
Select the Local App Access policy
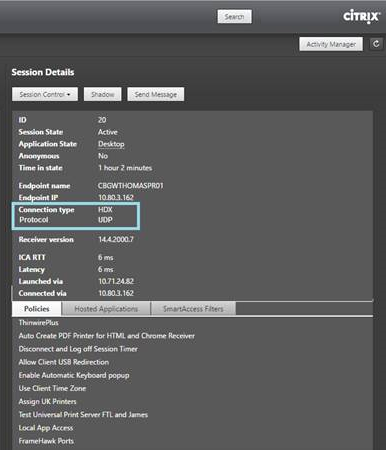(46, 428)
